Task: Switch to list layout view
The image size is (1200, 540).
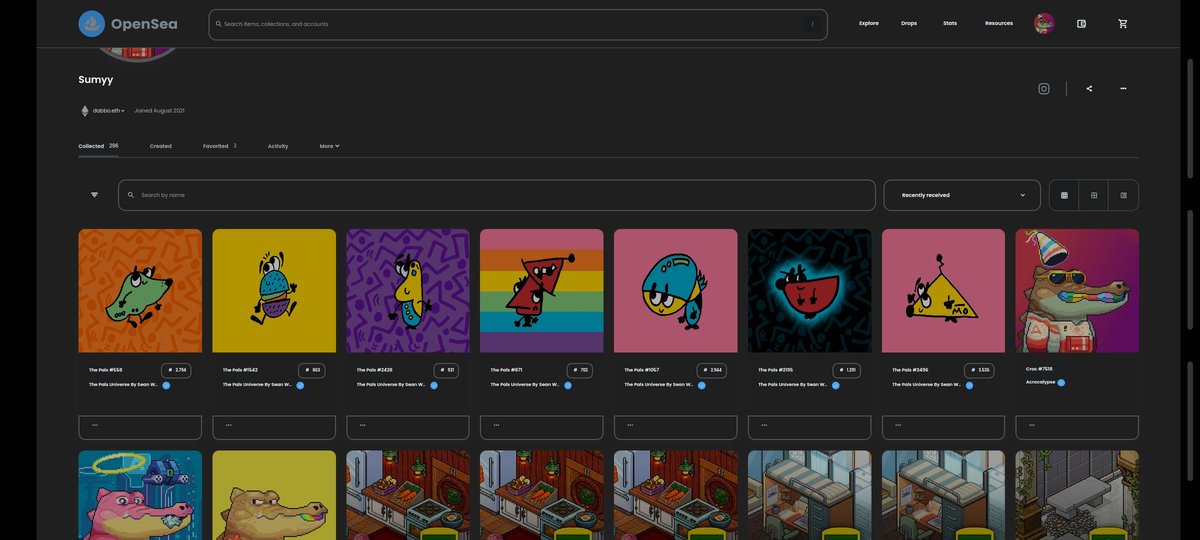Action: [x=1124, y=195]
